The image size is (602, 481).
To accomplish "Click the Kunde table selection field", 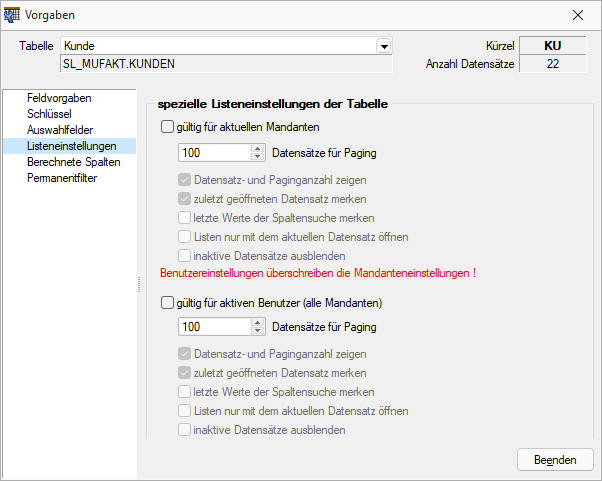I will pyautogui.click(x=219, y=46).
